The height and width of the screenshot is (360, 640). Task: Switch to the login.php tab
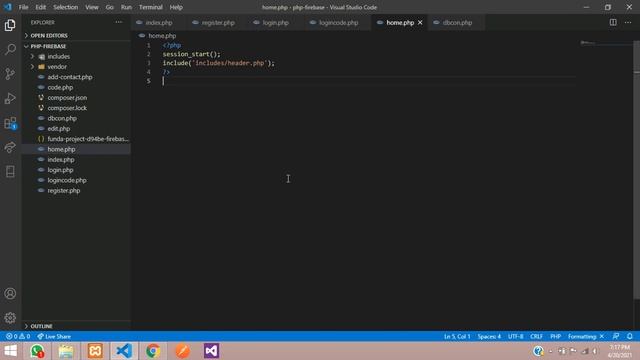click(x=275, y=22)
